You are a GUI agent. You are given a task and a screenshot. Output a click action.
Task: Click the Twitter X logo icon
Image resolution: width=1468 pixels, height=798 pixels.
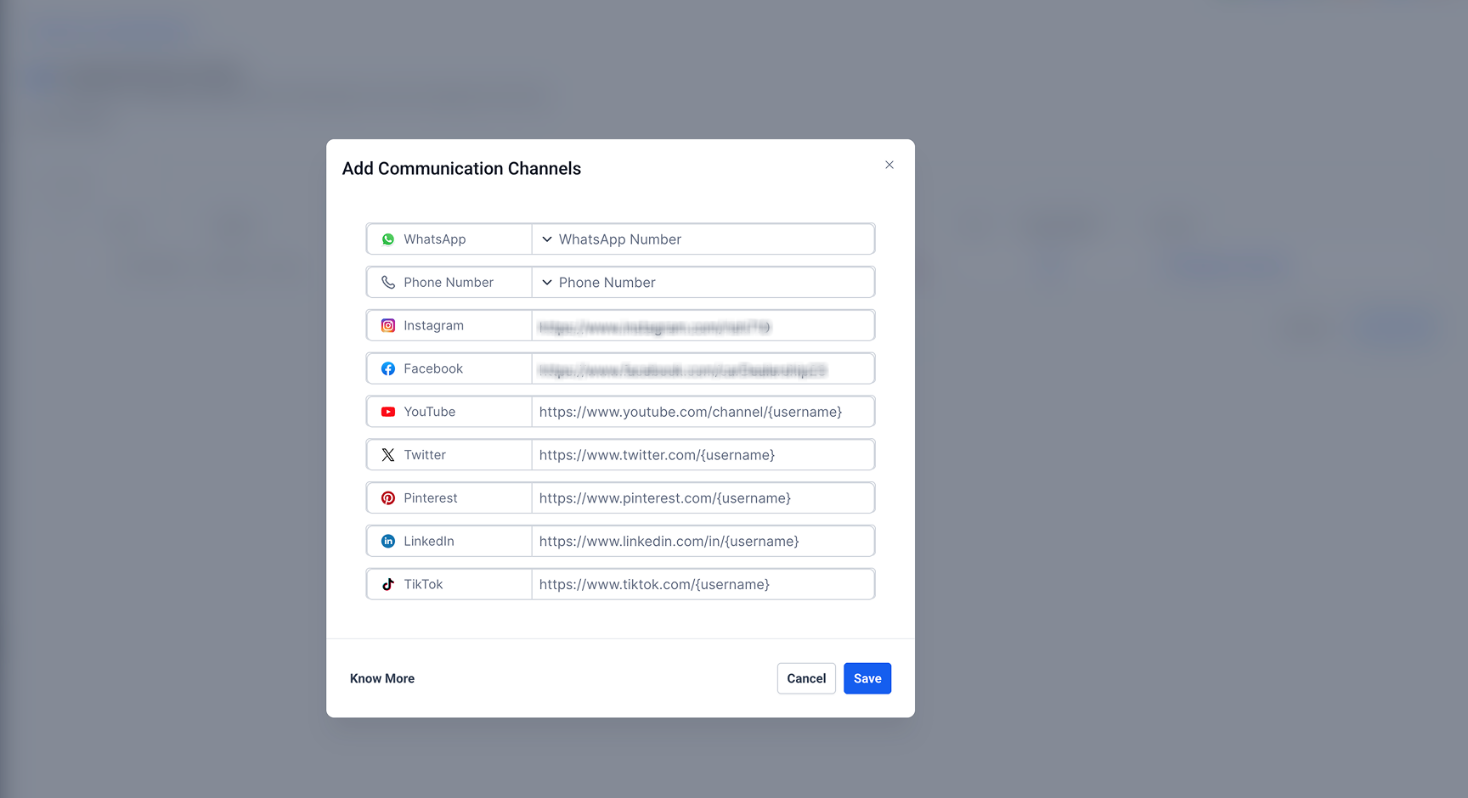[388, 454]
